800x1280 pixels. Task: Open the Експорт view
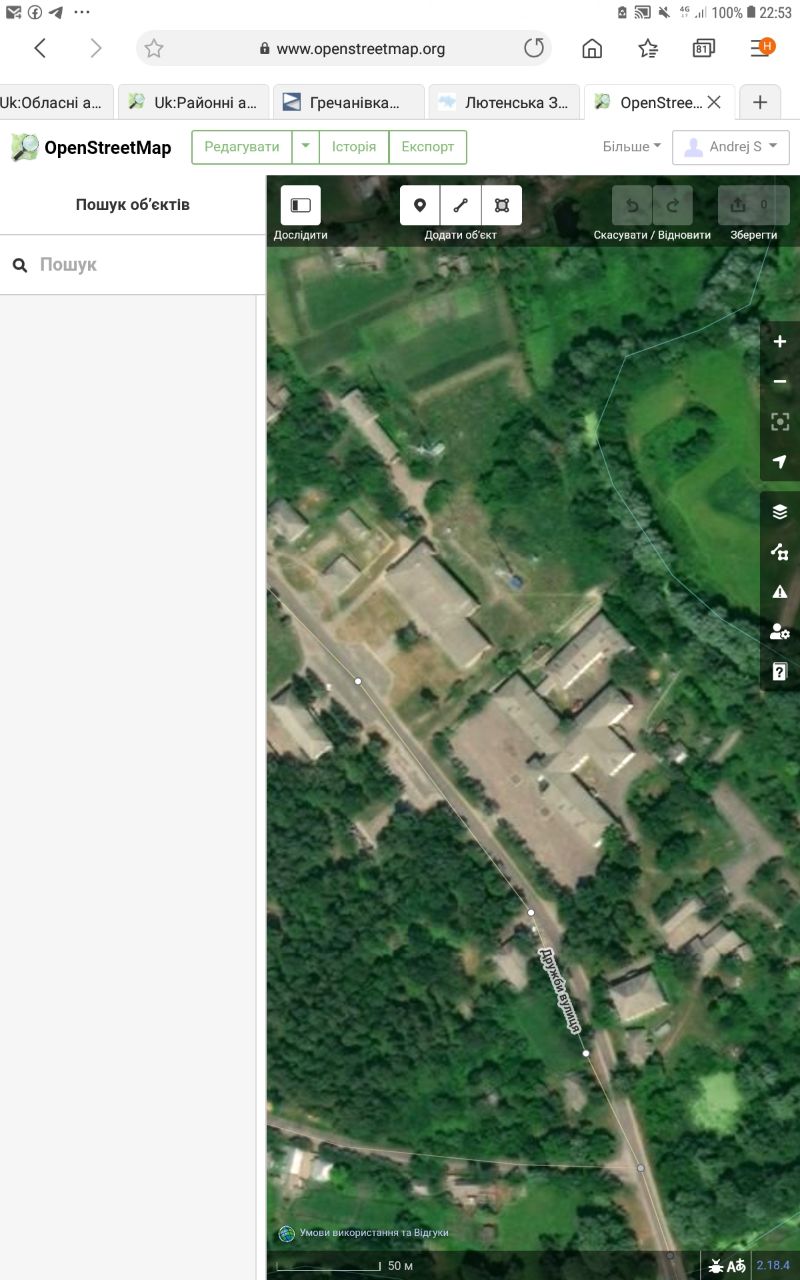[428, 147]
